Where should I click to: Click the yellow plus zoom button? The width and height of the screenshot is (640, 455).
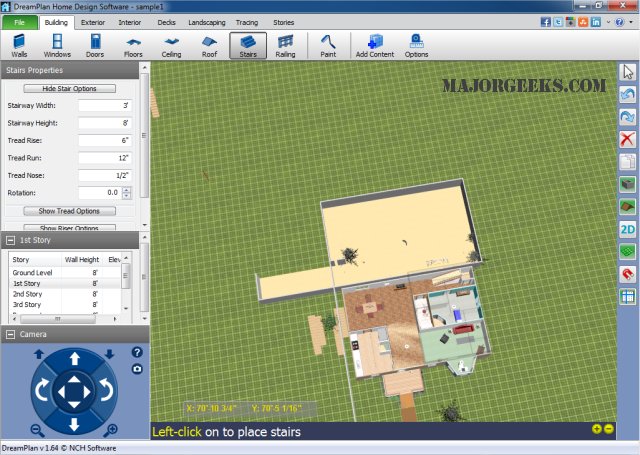(x=597, y=429)
